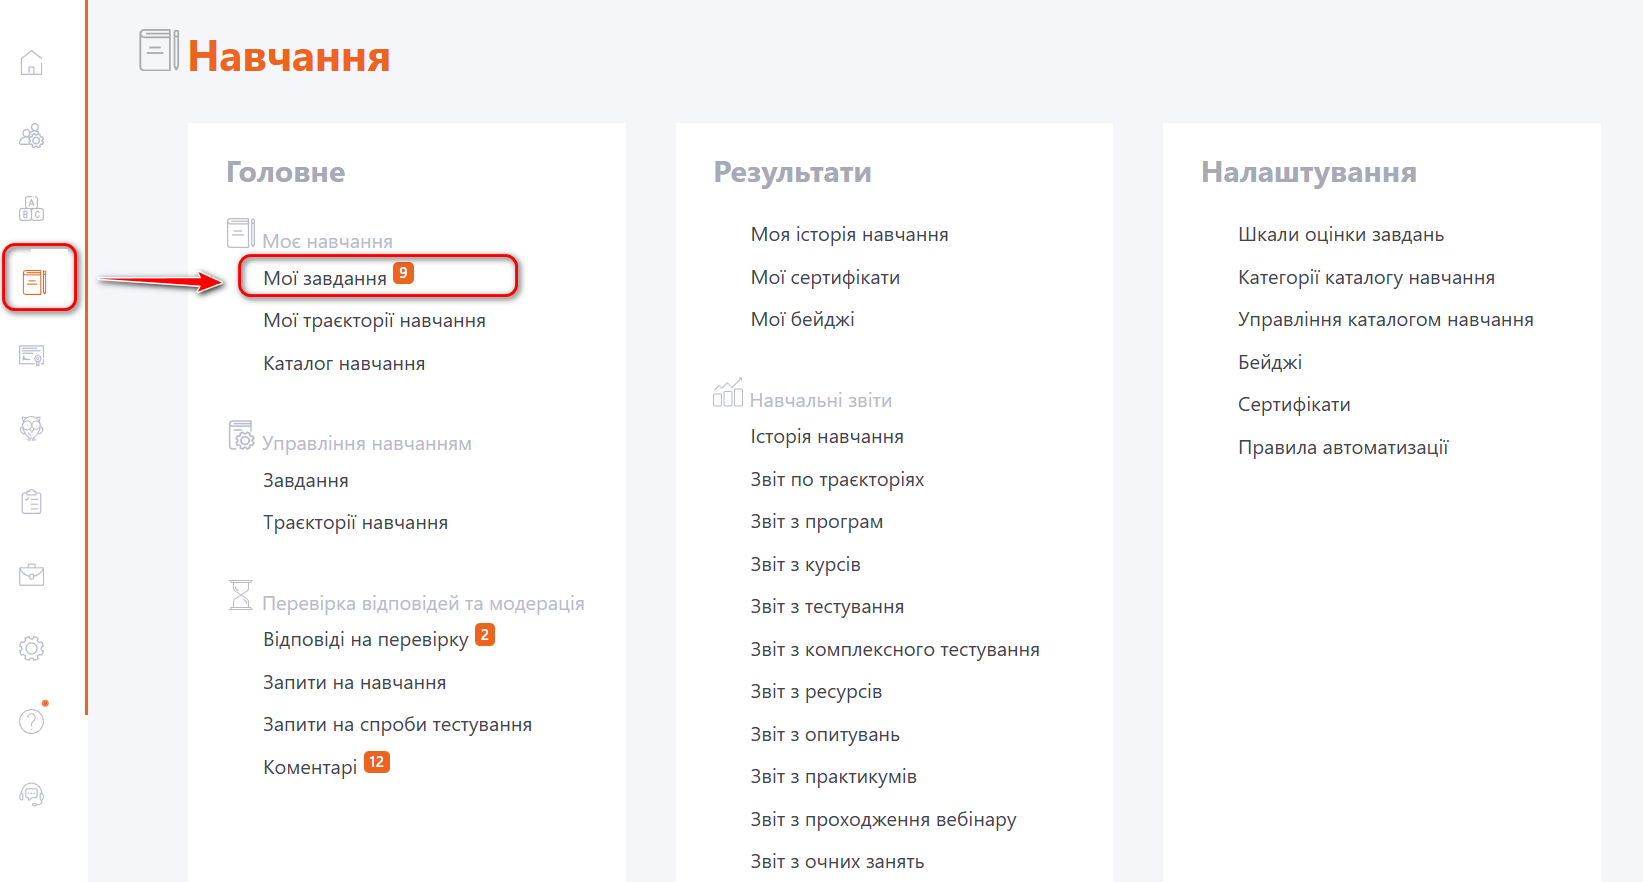Open 'Мої завдання' link
Screen dimensions: 1643x882
325,278
